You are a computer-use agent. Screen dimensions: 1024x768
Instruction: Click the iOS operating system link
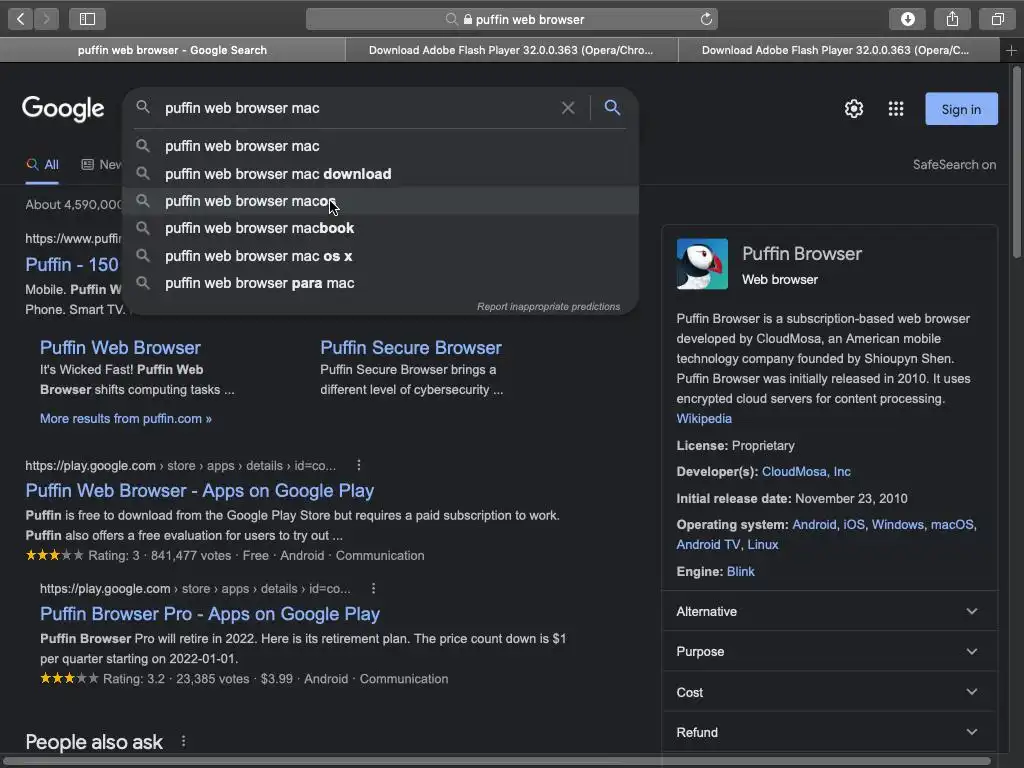point(854,524)
